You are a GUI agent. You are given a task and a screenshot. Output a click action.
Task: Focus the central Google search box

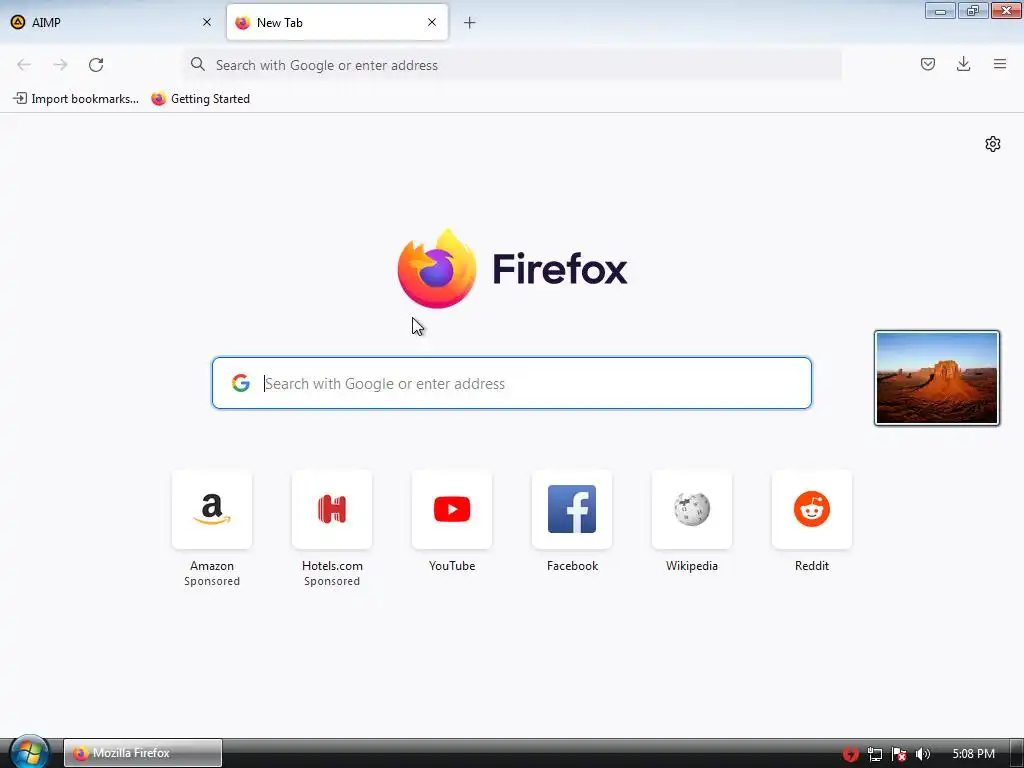click(511, 383)
